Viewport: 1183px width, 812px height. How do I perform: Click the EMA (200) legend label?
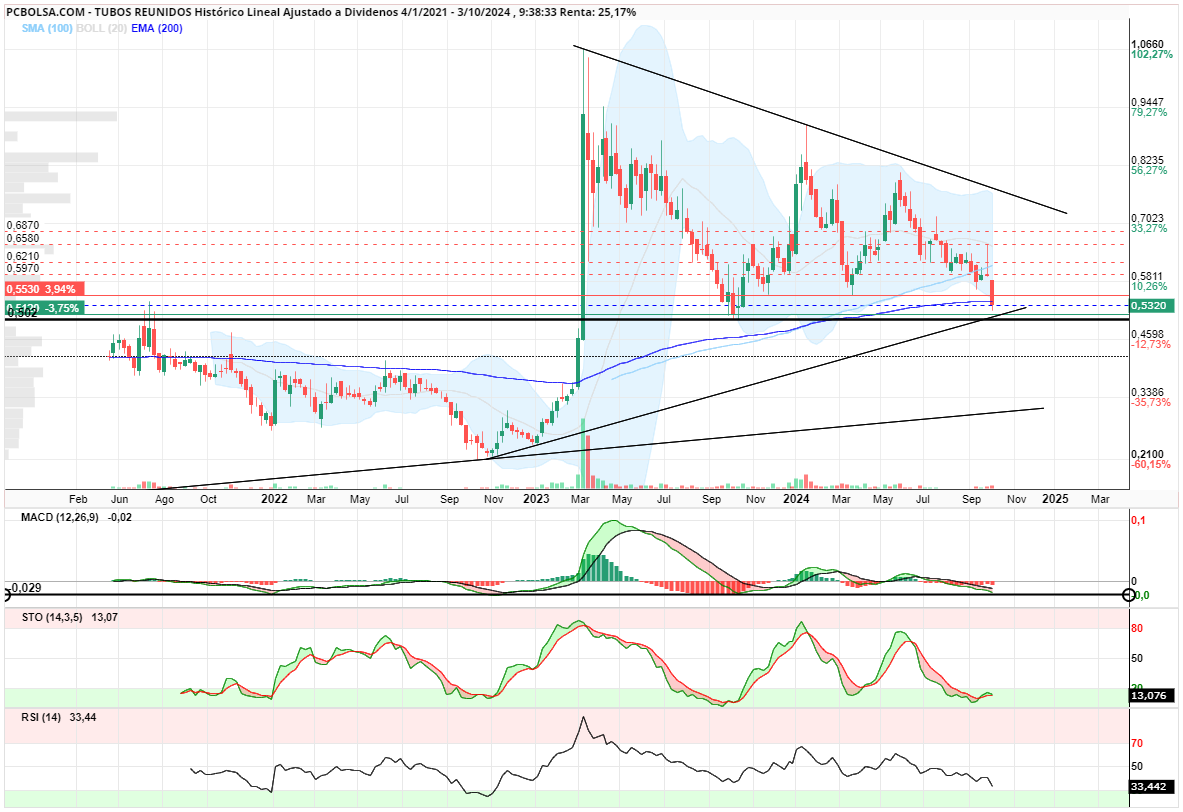[157, 29]
